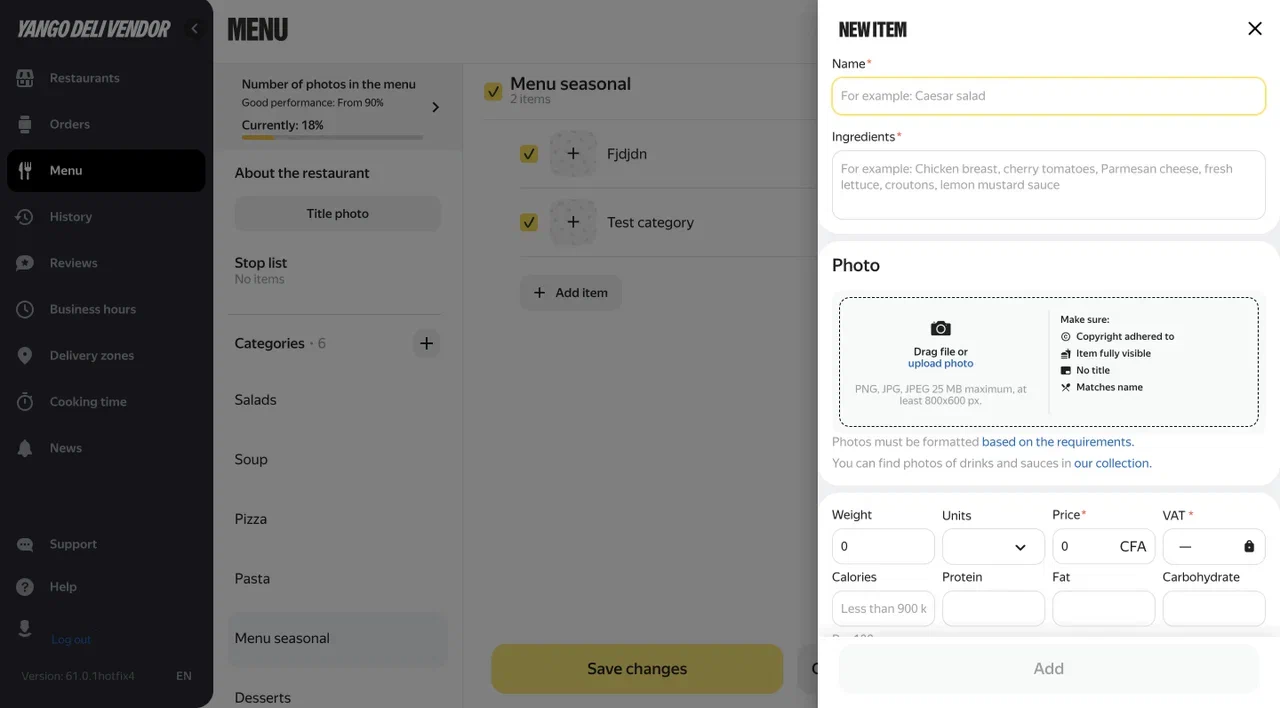The height and width of the screenshot is (708, 1280).
Task: Select the Orders icon in sidebar
Action: [x=25, y=124]
